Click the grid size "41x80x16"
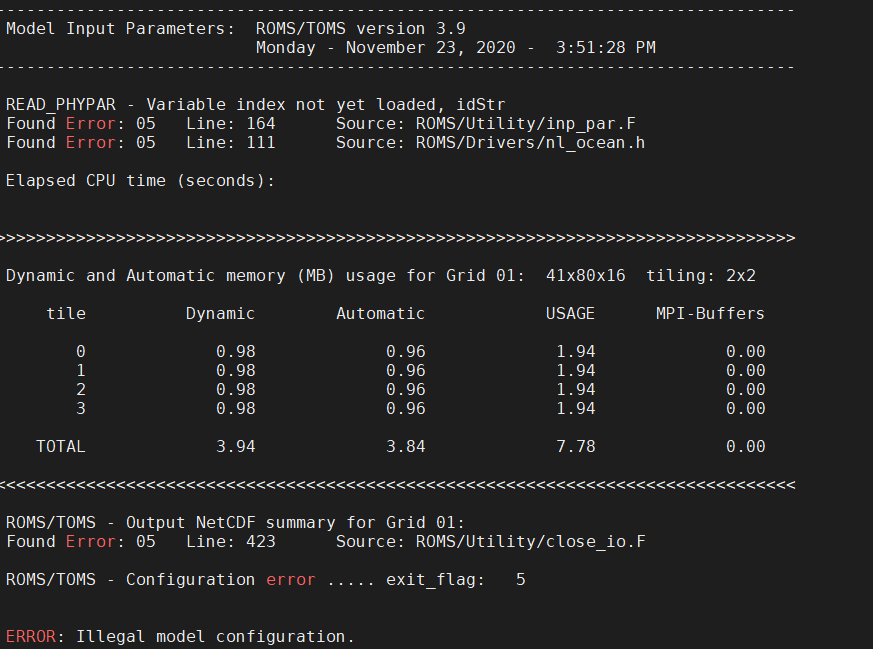 tap(585, 275)
